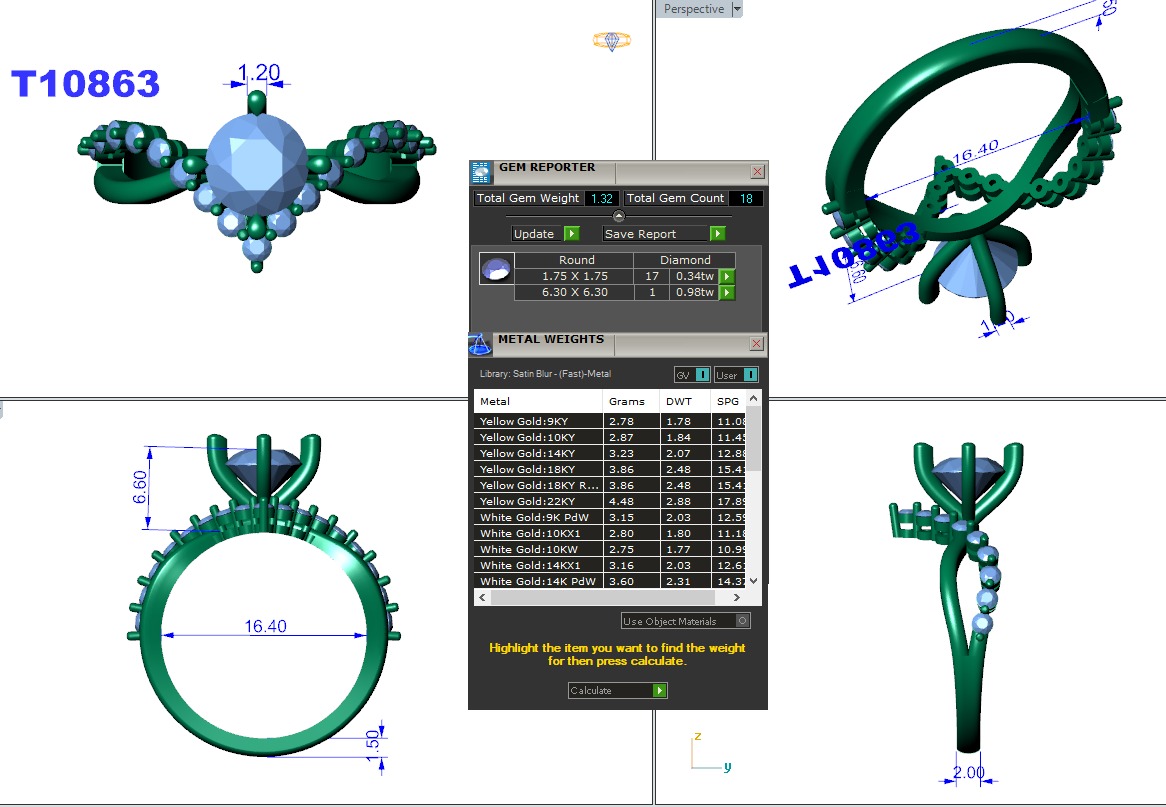
Task: Collapse the Gem Reporter summary section
Action: point(618,216)
